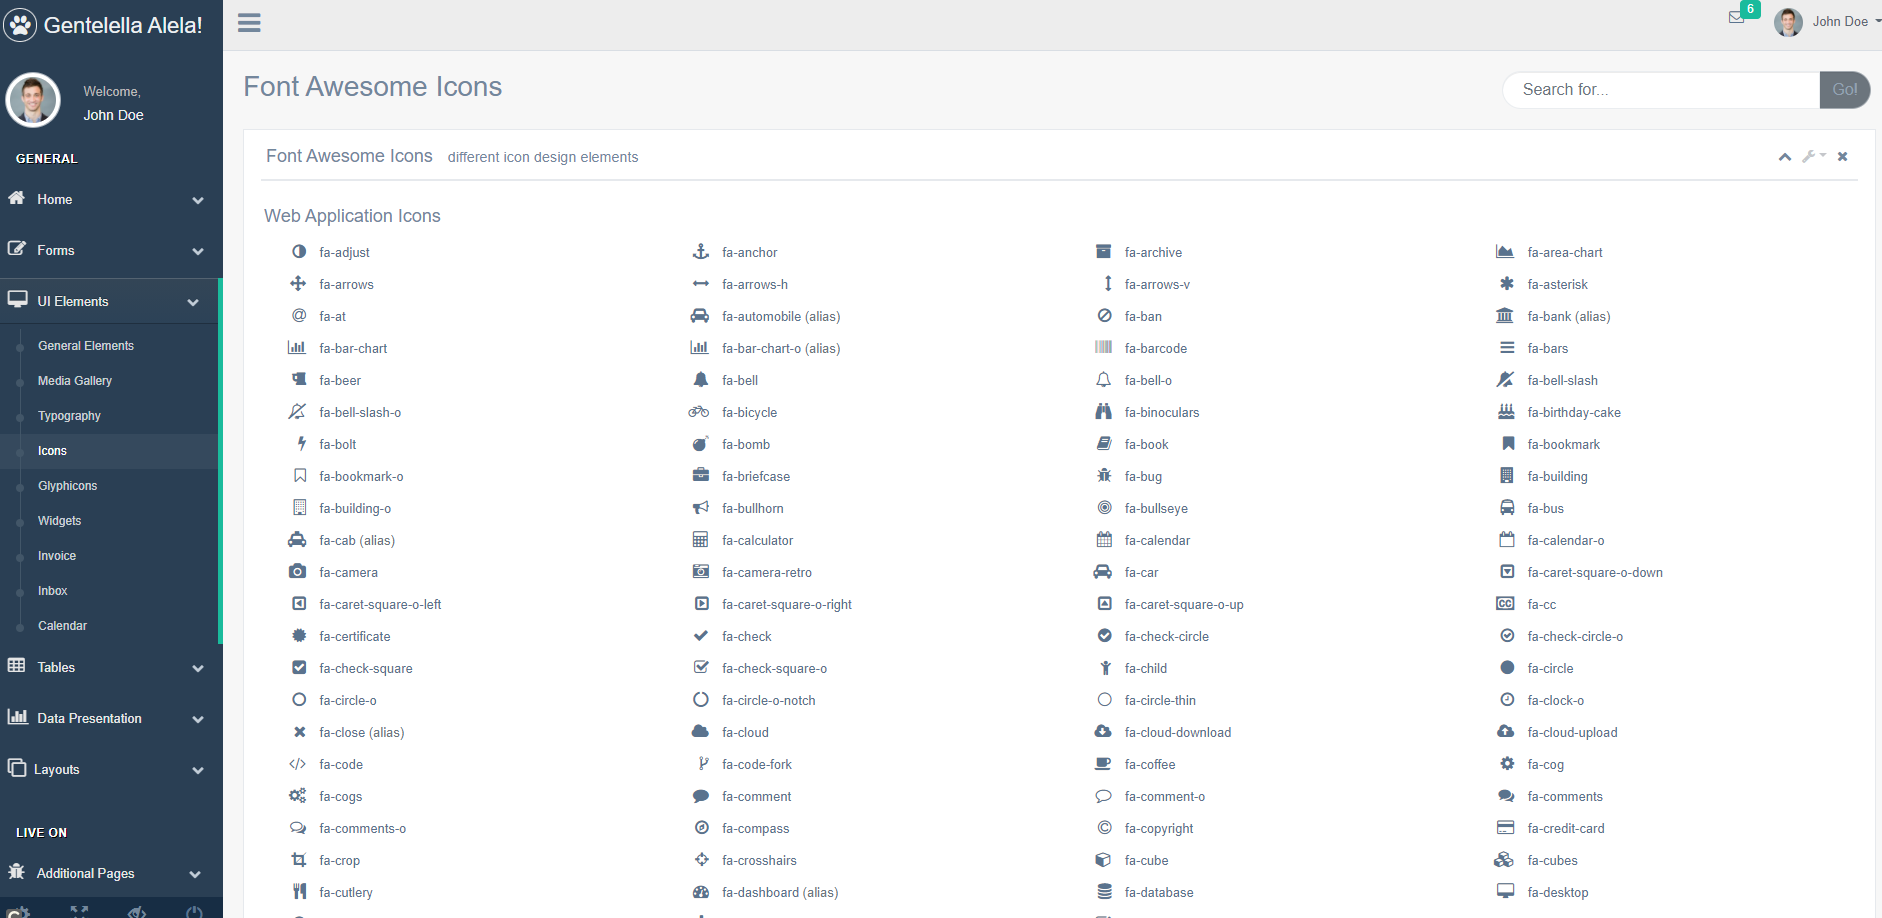Click the fa-cutlery icon
Viewport: 1882px width, 918px height.
pos(300,892)
